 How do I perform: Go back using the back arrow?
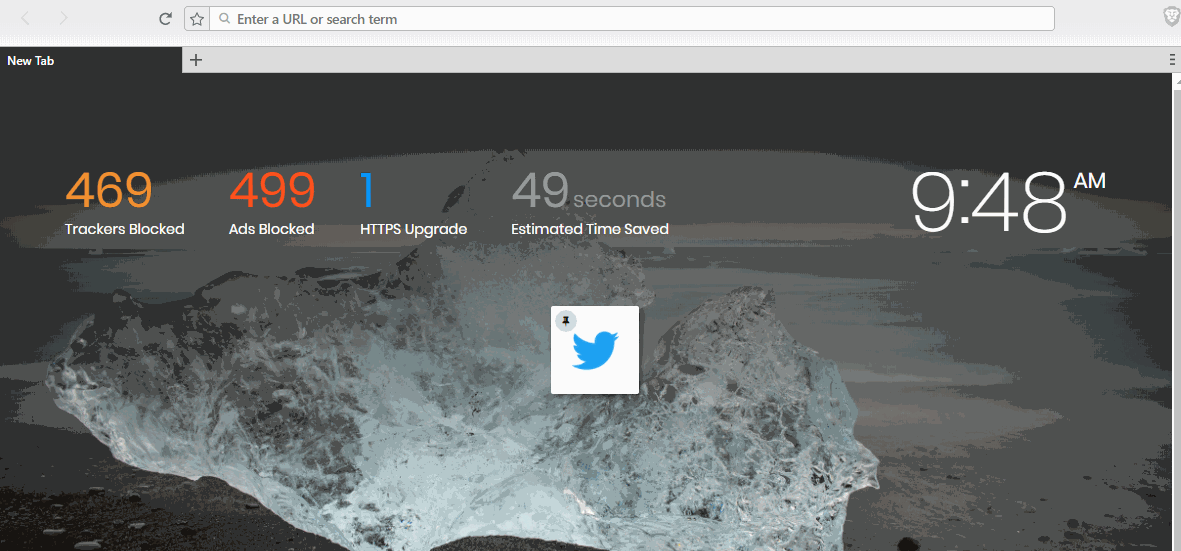pyautogui.click(x=25, y=19)
